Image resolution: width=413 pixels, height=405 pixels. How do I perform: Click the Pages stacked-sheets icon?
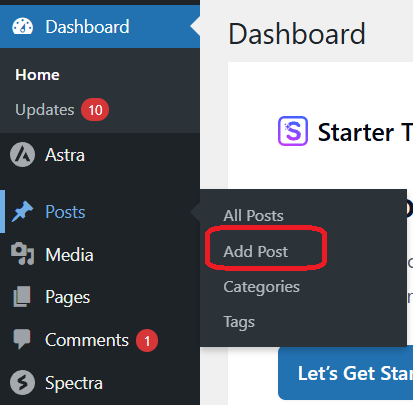click(22, 297)
